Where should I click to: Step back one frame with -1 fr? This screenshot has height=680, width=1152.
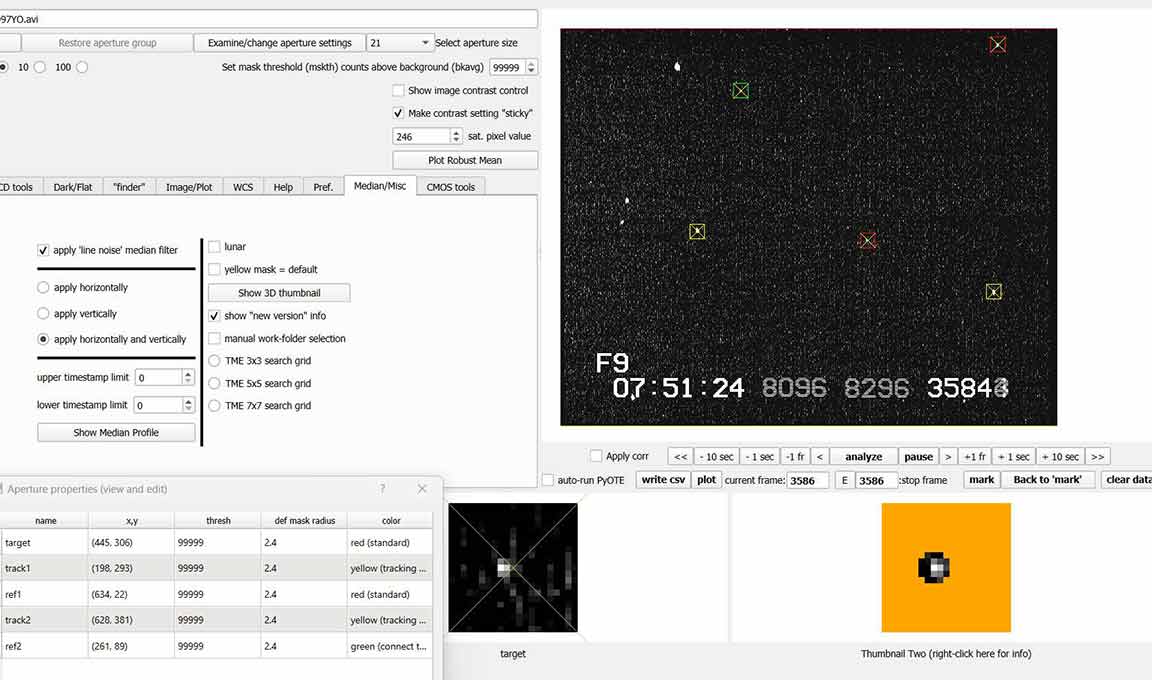point(795,457)
